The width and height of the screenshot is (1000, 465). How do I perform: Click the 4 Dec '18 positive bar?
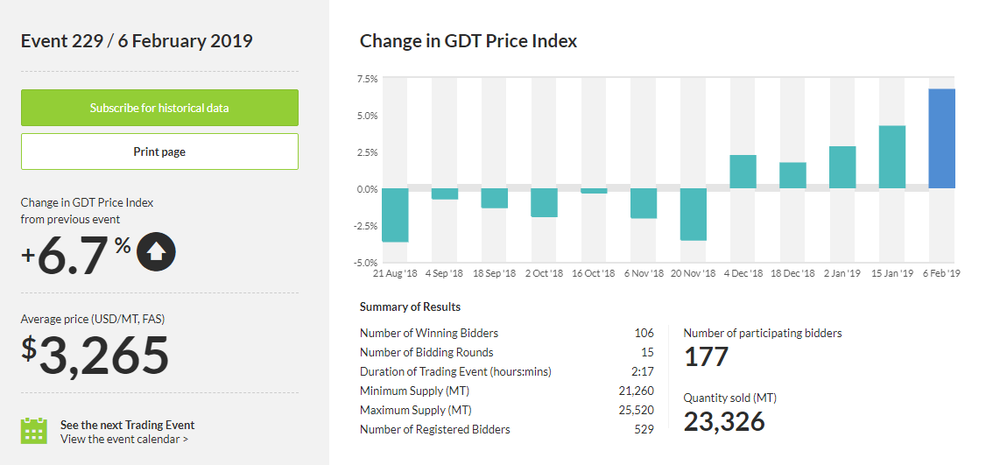pos(743,172)
